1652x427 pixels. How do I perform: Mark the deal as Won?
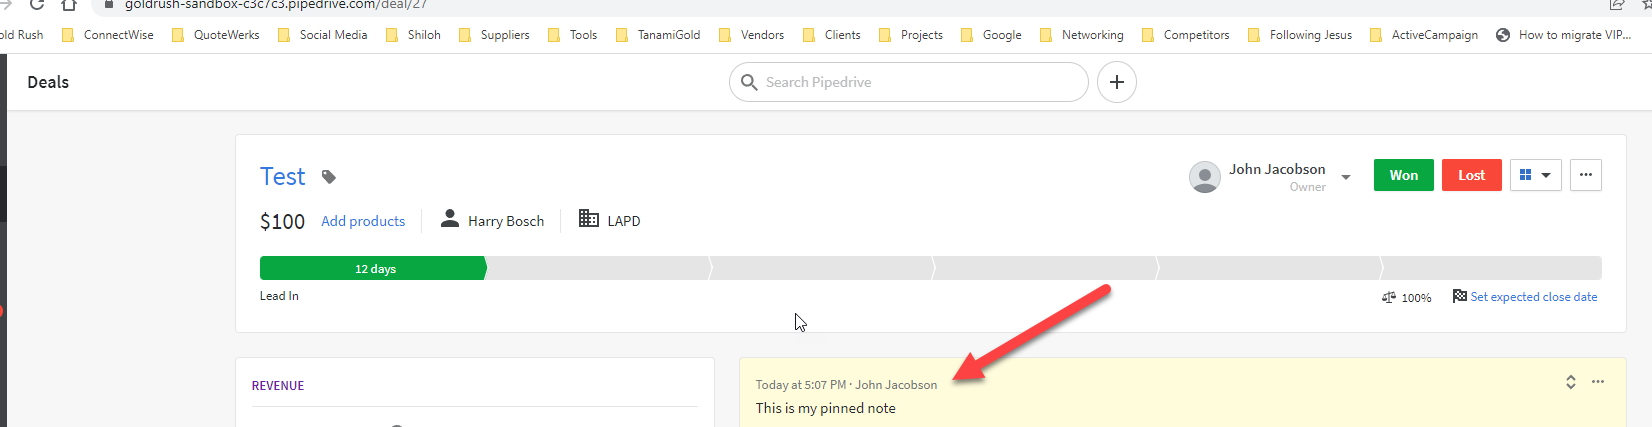pos(1403,175)
